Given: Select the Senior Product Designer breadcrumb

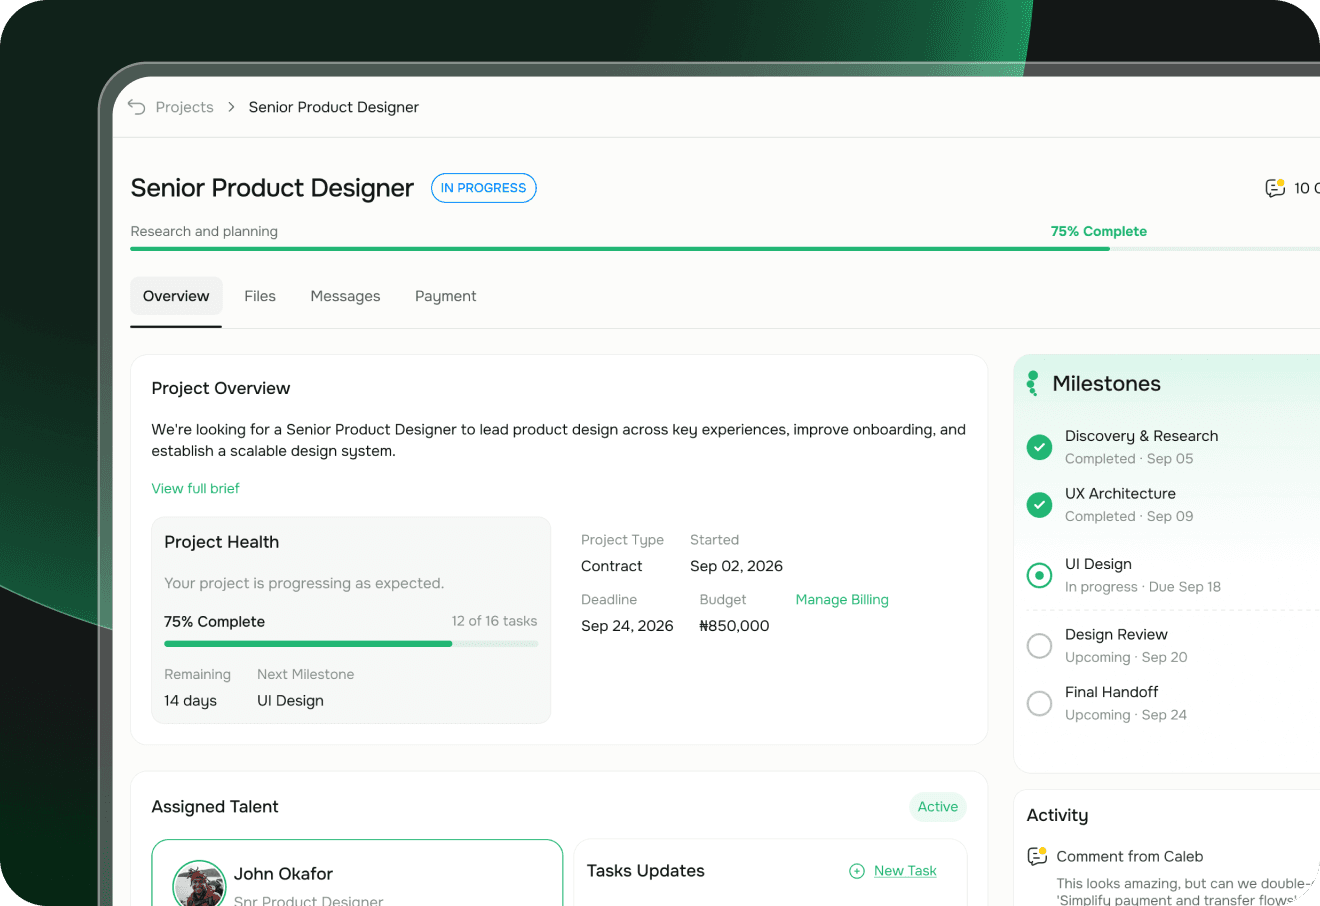Looking at the screenshot, I should click(333, 107).
